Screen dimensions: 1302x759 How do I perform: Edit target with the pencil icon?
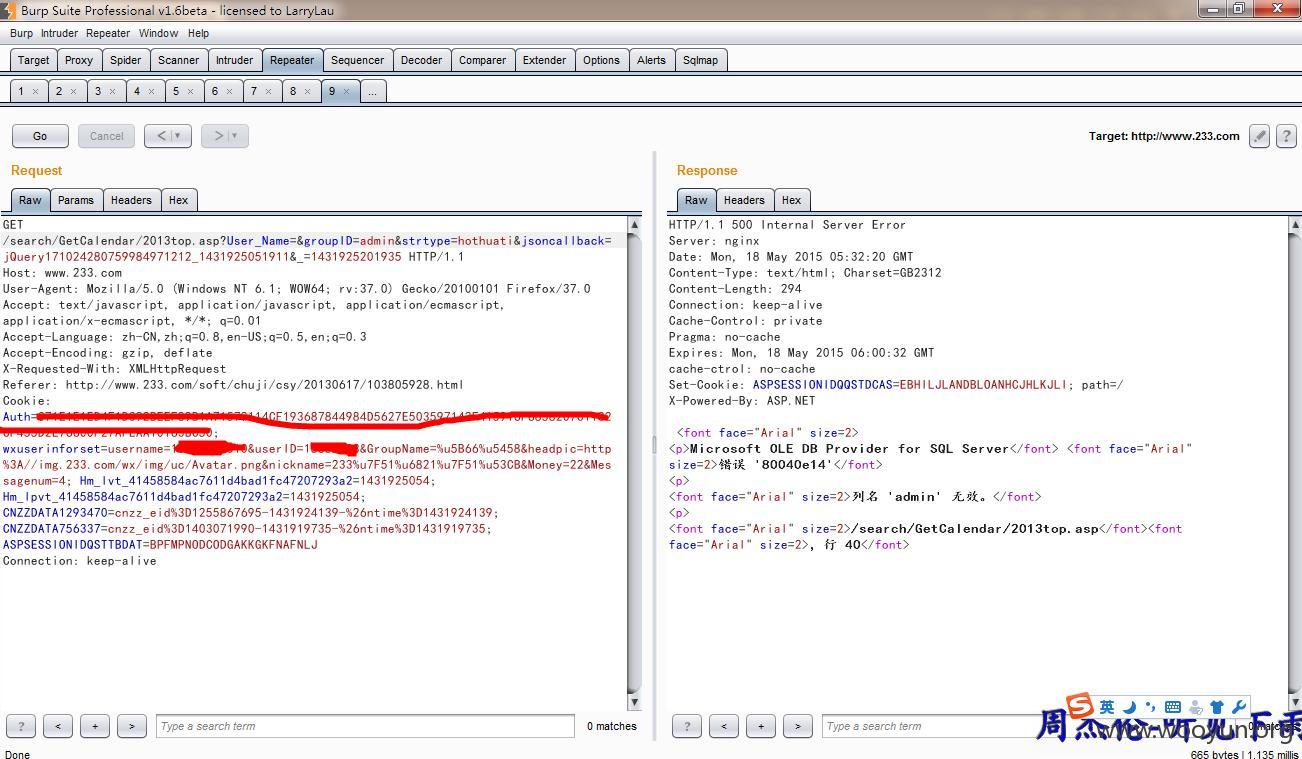click(1260, 136)
